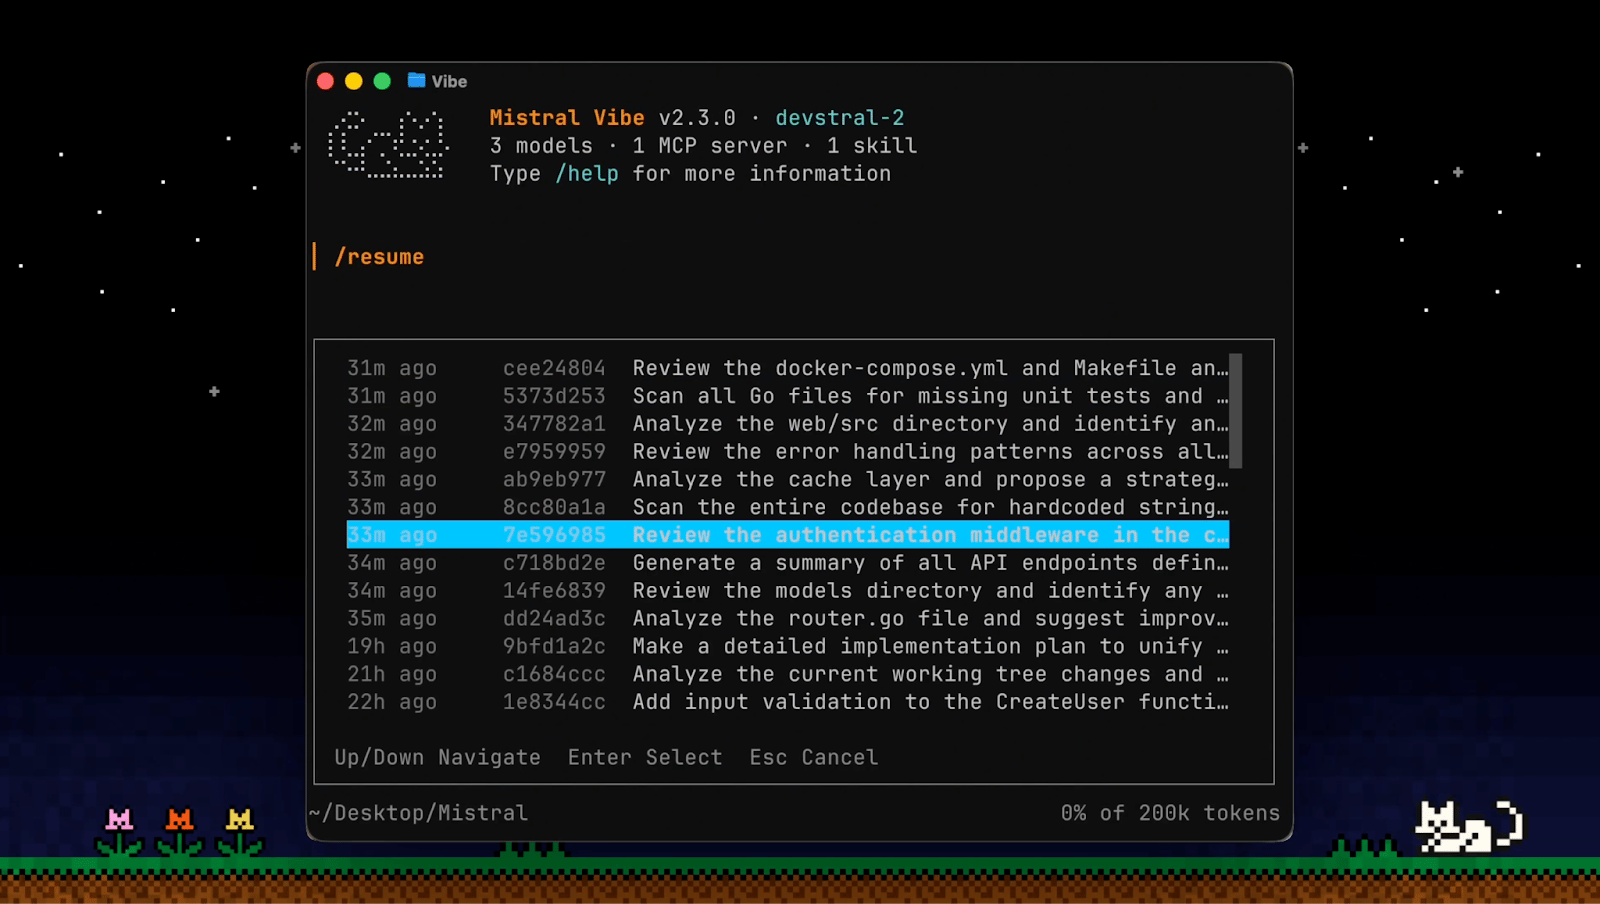The width and height of the screenshot is (1600, 904).
Task: Select session 9bfd1a2c detailed implementation plan
Action: coord(787,647)
